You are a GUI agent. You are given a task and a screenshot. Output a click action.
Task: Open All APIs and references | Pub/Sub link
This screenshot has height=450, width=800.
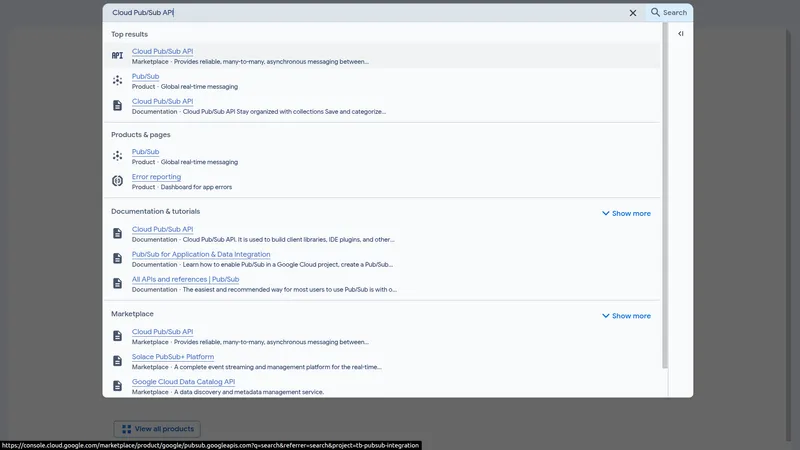point(185,279)
